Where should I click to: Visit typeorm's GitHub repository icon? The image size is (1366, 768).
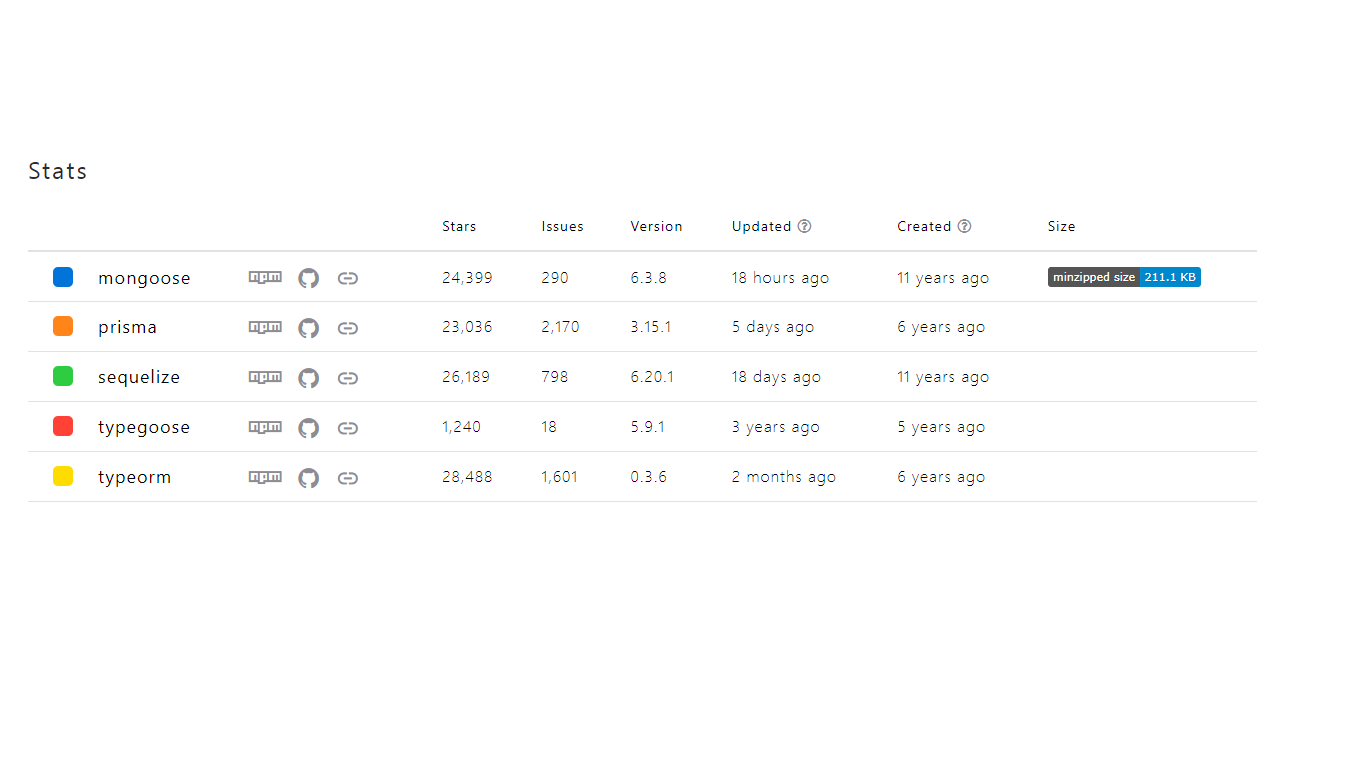[x=309, y=478]
